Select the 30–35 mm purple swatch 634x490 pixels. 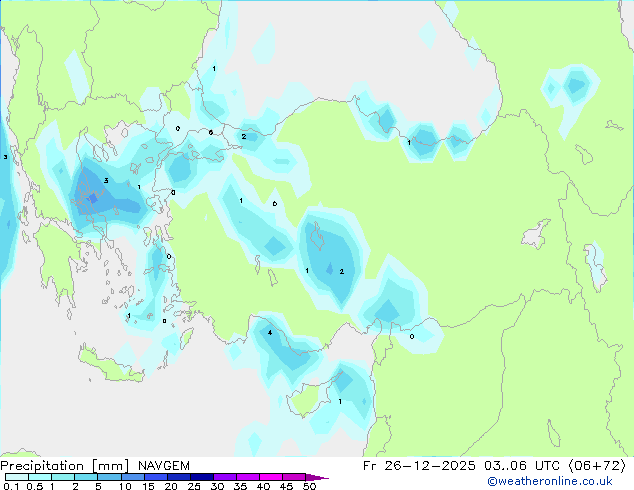coord(224,477)
